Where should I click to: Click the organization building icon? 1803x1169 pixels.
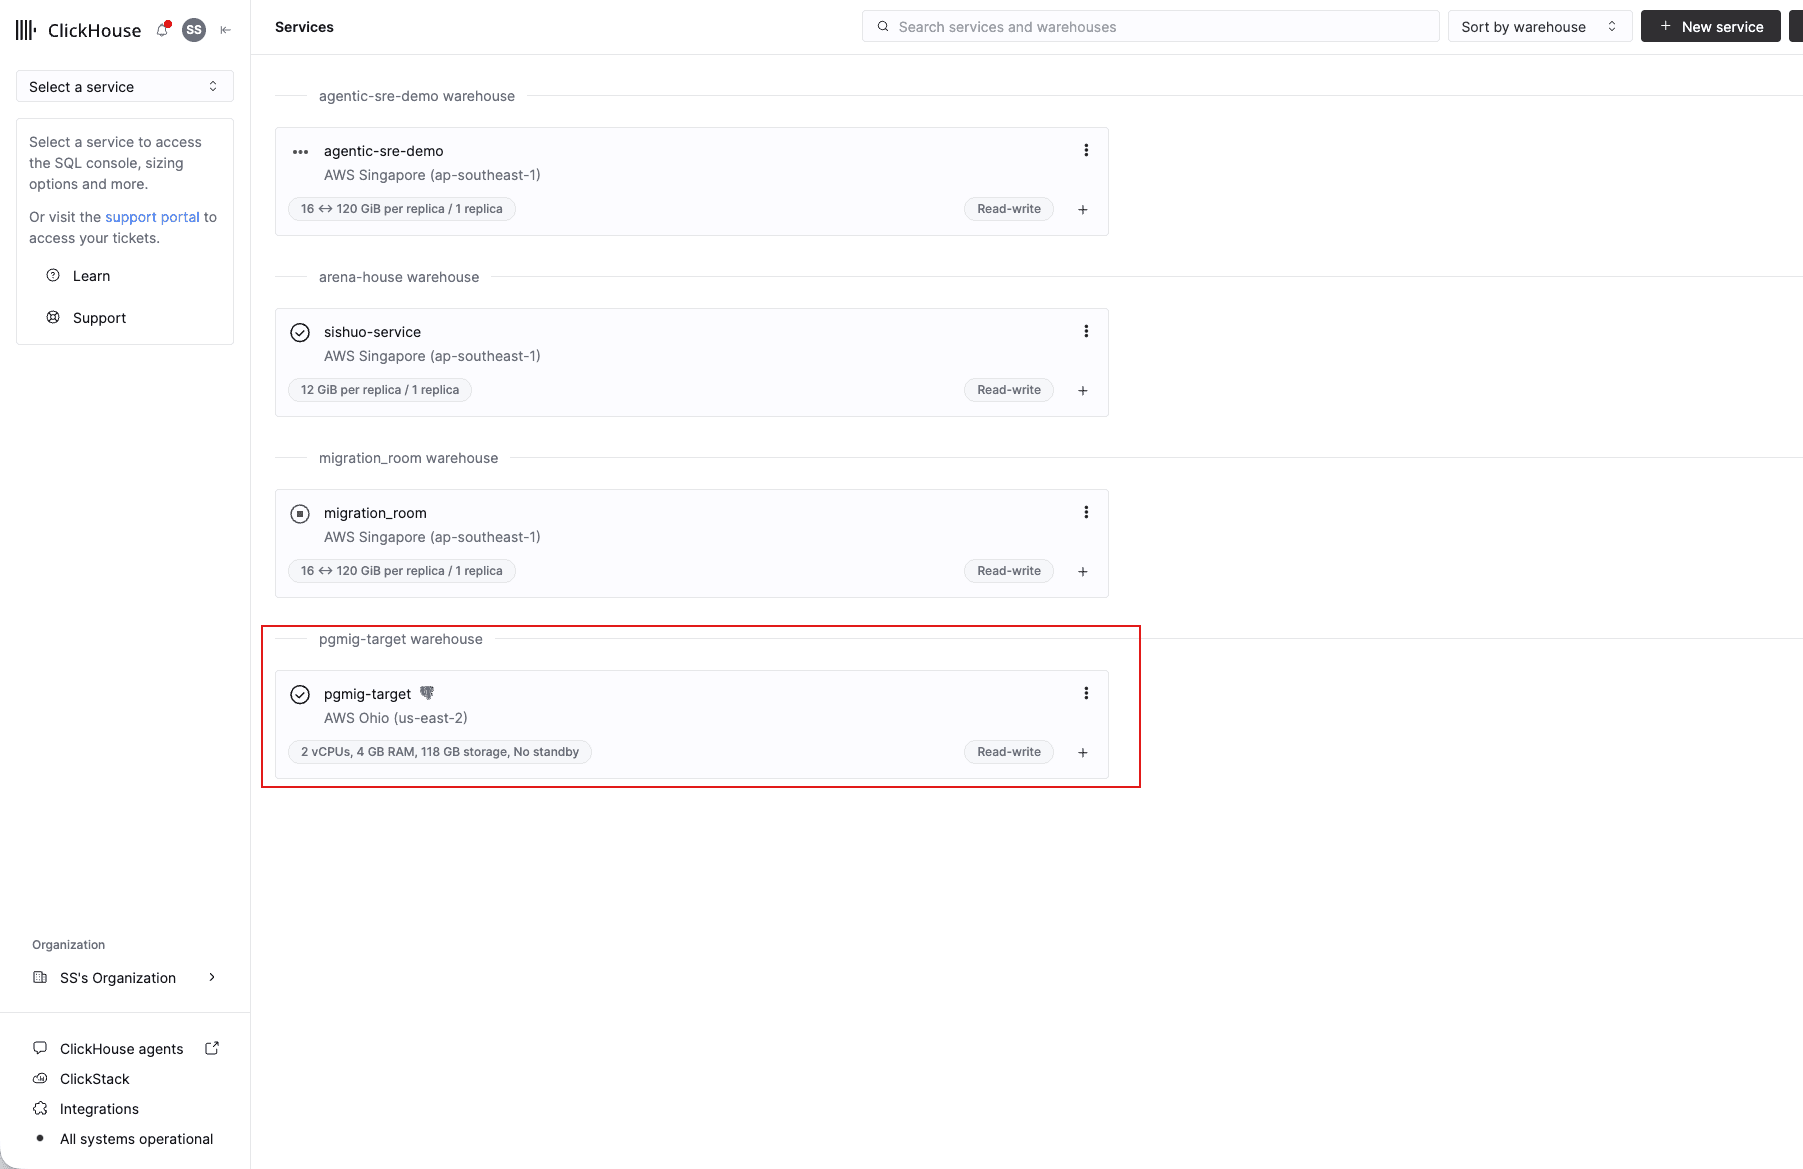40,977
